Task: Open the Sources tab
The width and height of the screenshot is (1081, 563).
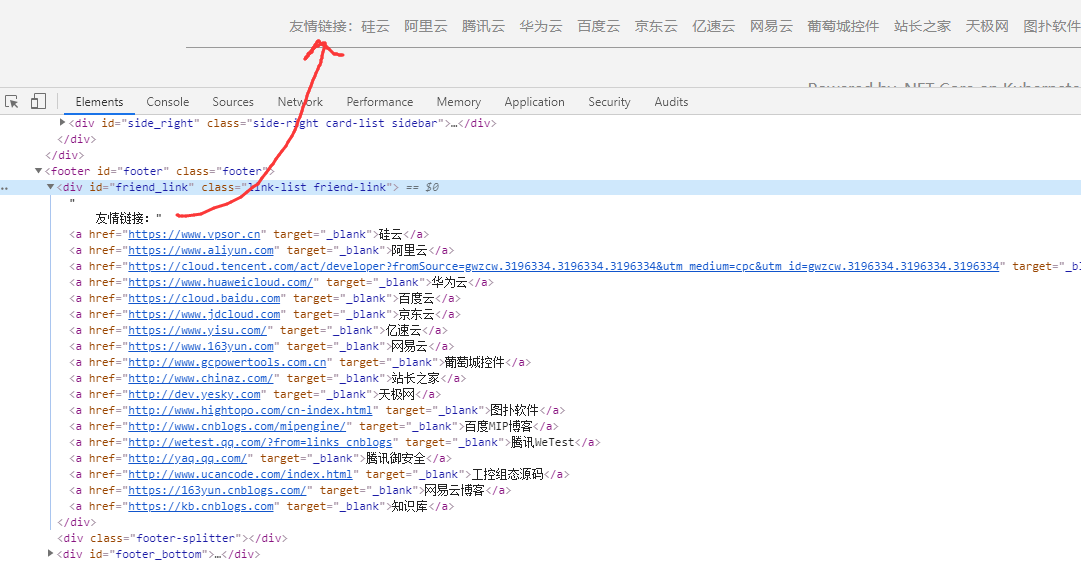Action: (x=232, y=102)
